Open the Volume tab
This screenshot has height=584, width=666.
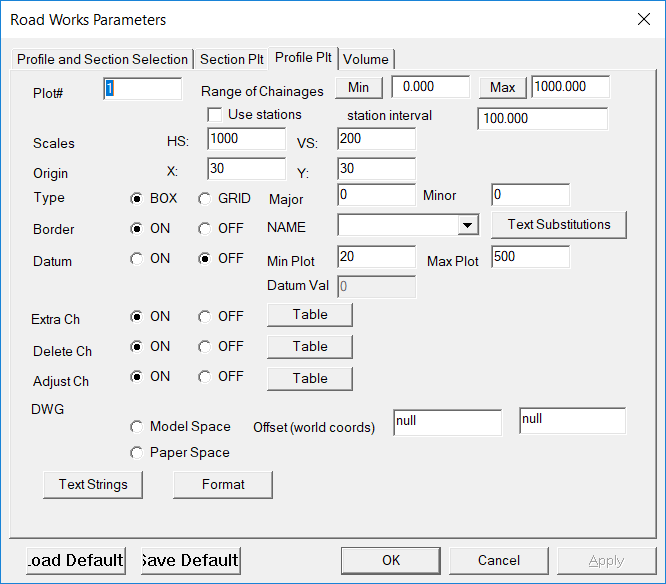click(x=365, y=59)
